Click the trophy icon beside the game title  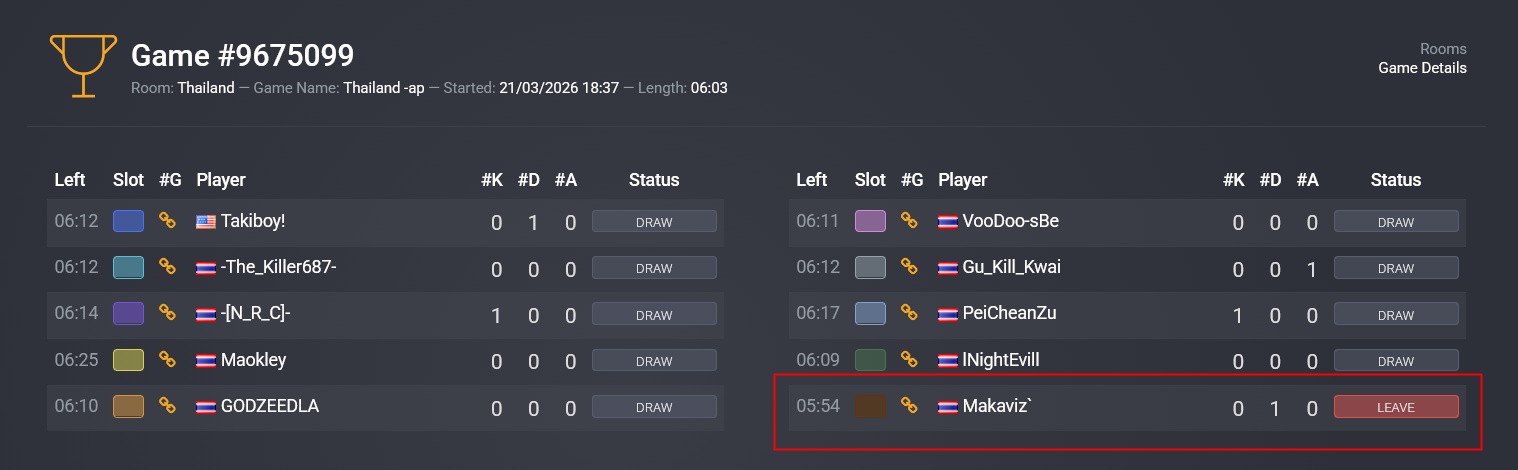(x=77, y=66)
